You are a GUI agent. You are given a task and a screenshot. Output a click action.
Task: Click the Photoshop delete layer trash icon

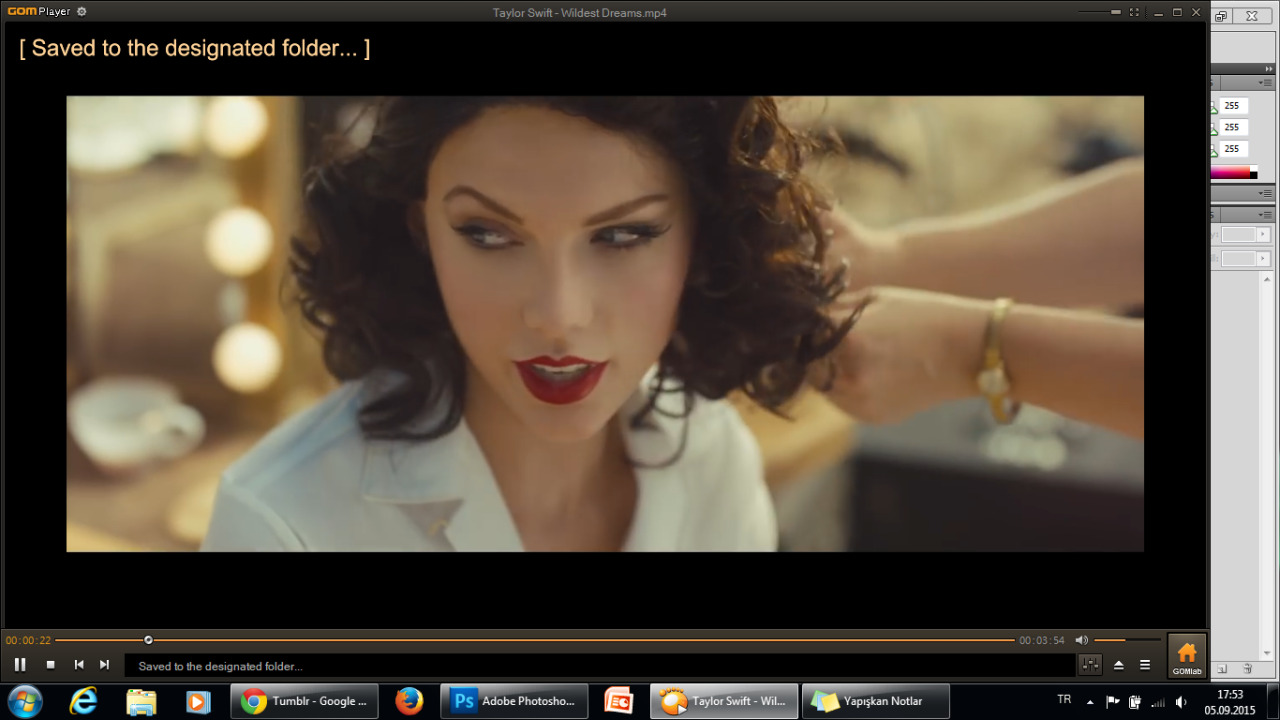pos(1247,668)
